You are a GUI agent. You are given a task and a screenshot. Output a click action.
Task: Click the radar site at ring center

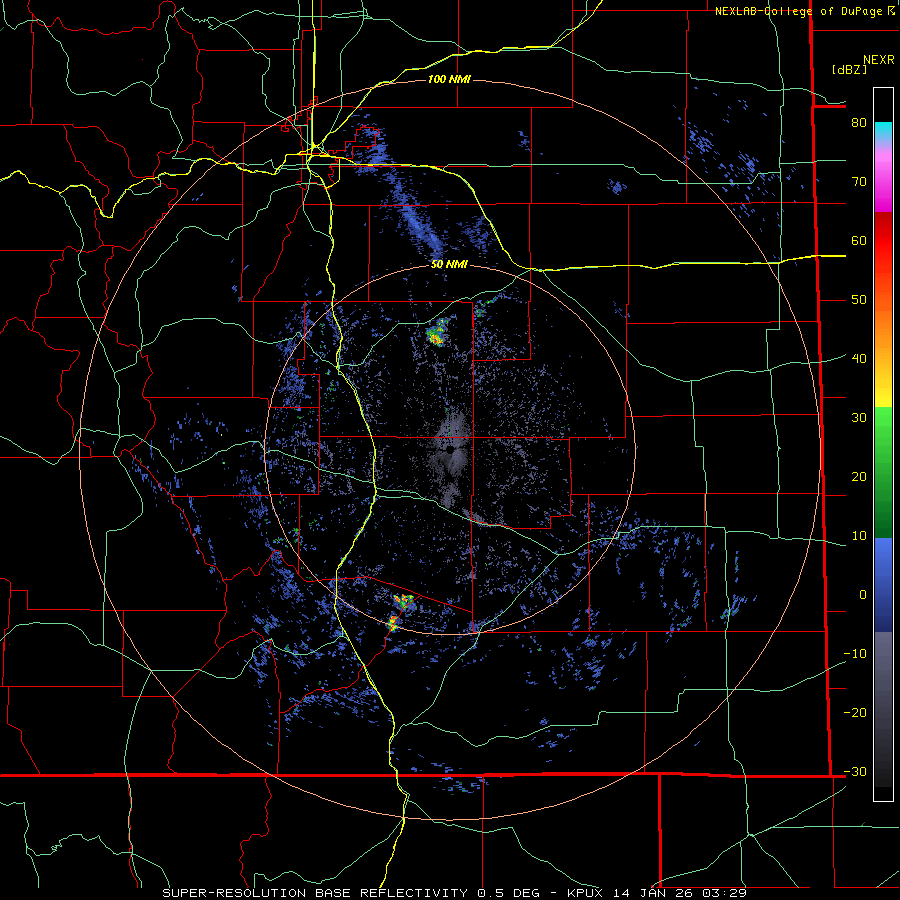pyautogui.click(x=452, y=451)
